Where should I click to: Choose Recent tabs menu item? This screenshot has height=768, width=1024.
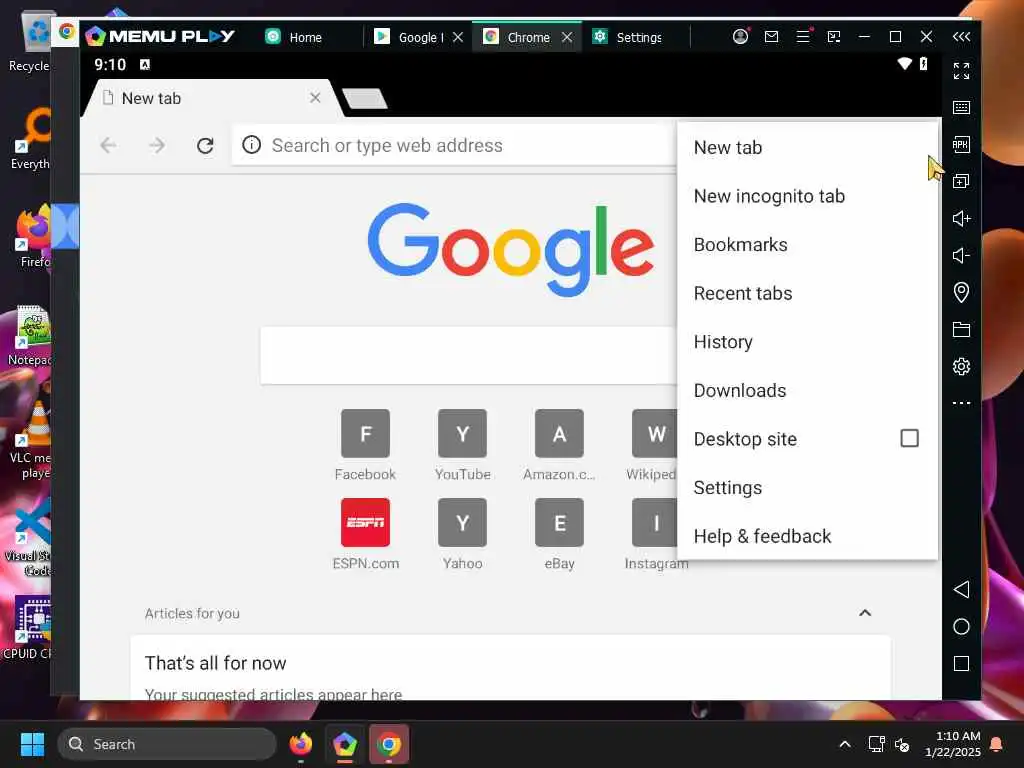click(807, 293)
